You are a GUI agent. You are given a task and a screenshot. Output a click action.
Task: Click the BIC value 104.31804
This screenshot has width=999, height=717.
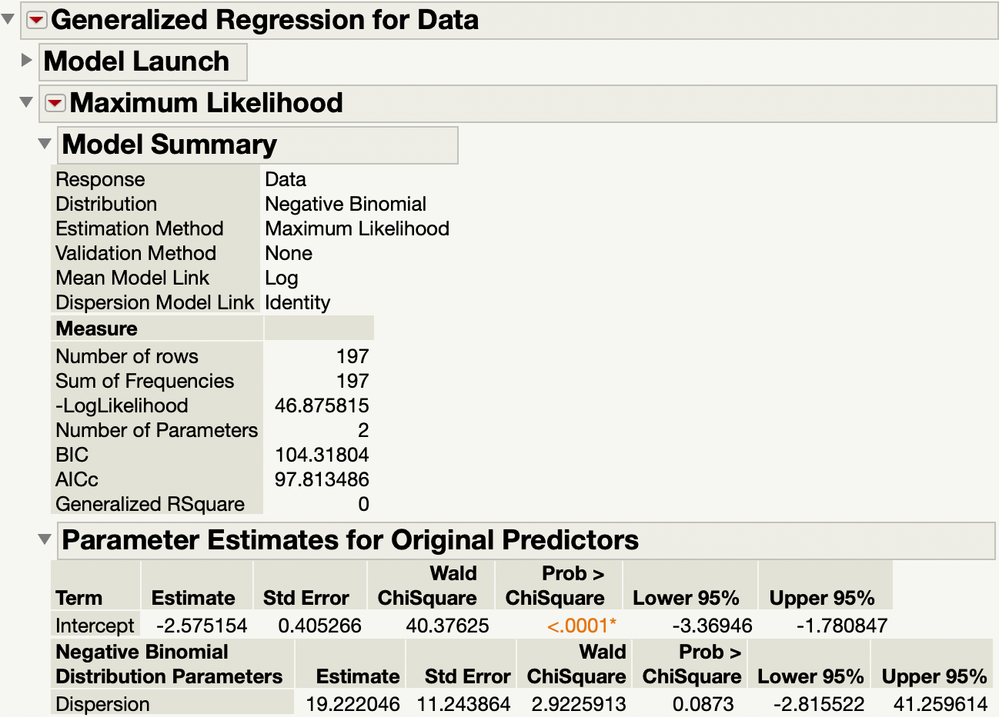point(322,455)
